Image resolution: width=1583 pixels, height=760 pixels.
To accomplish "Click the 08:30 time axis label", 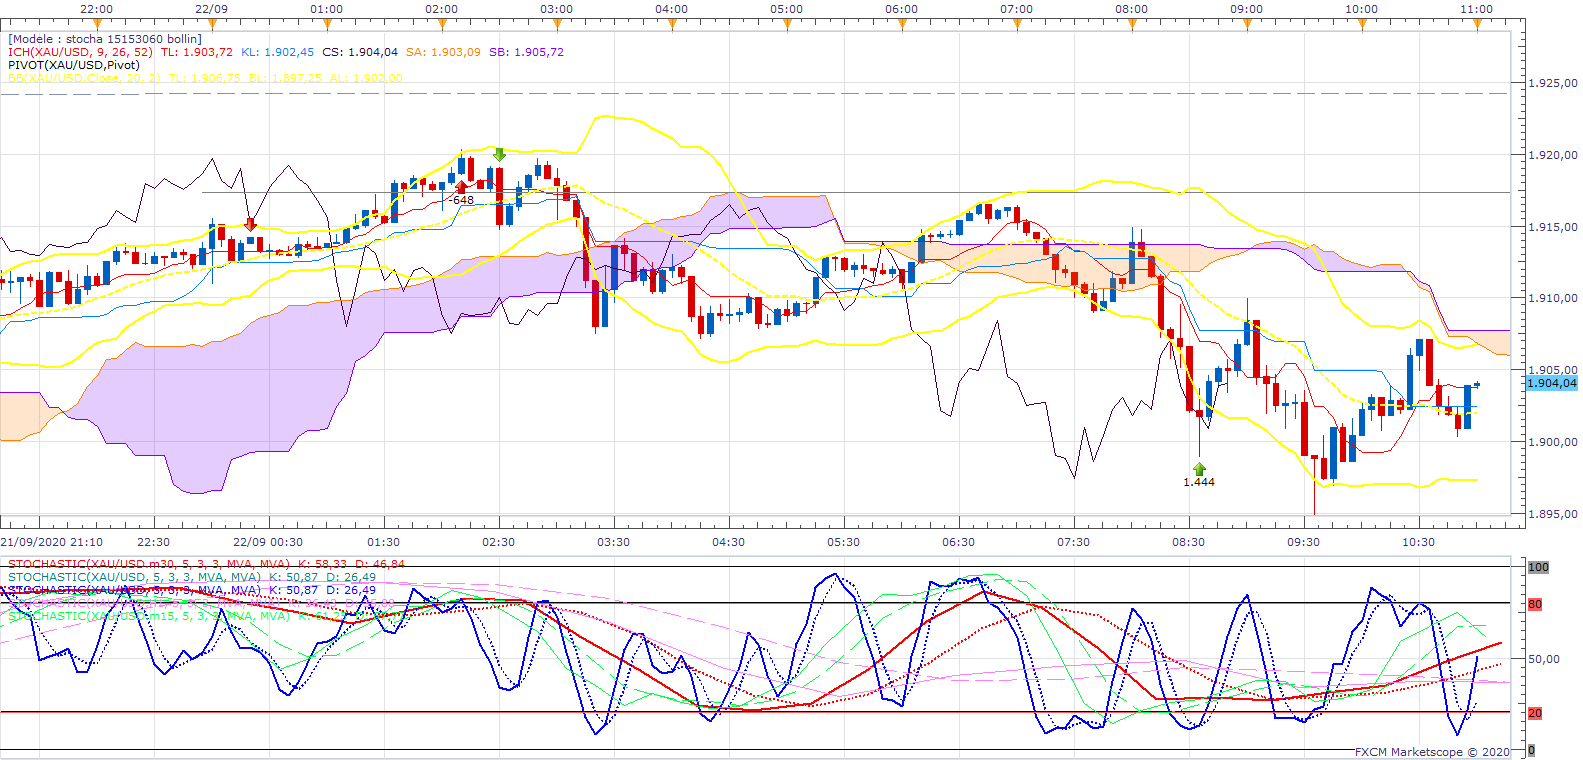I will pyautogui.click(x=1188, y=542).
